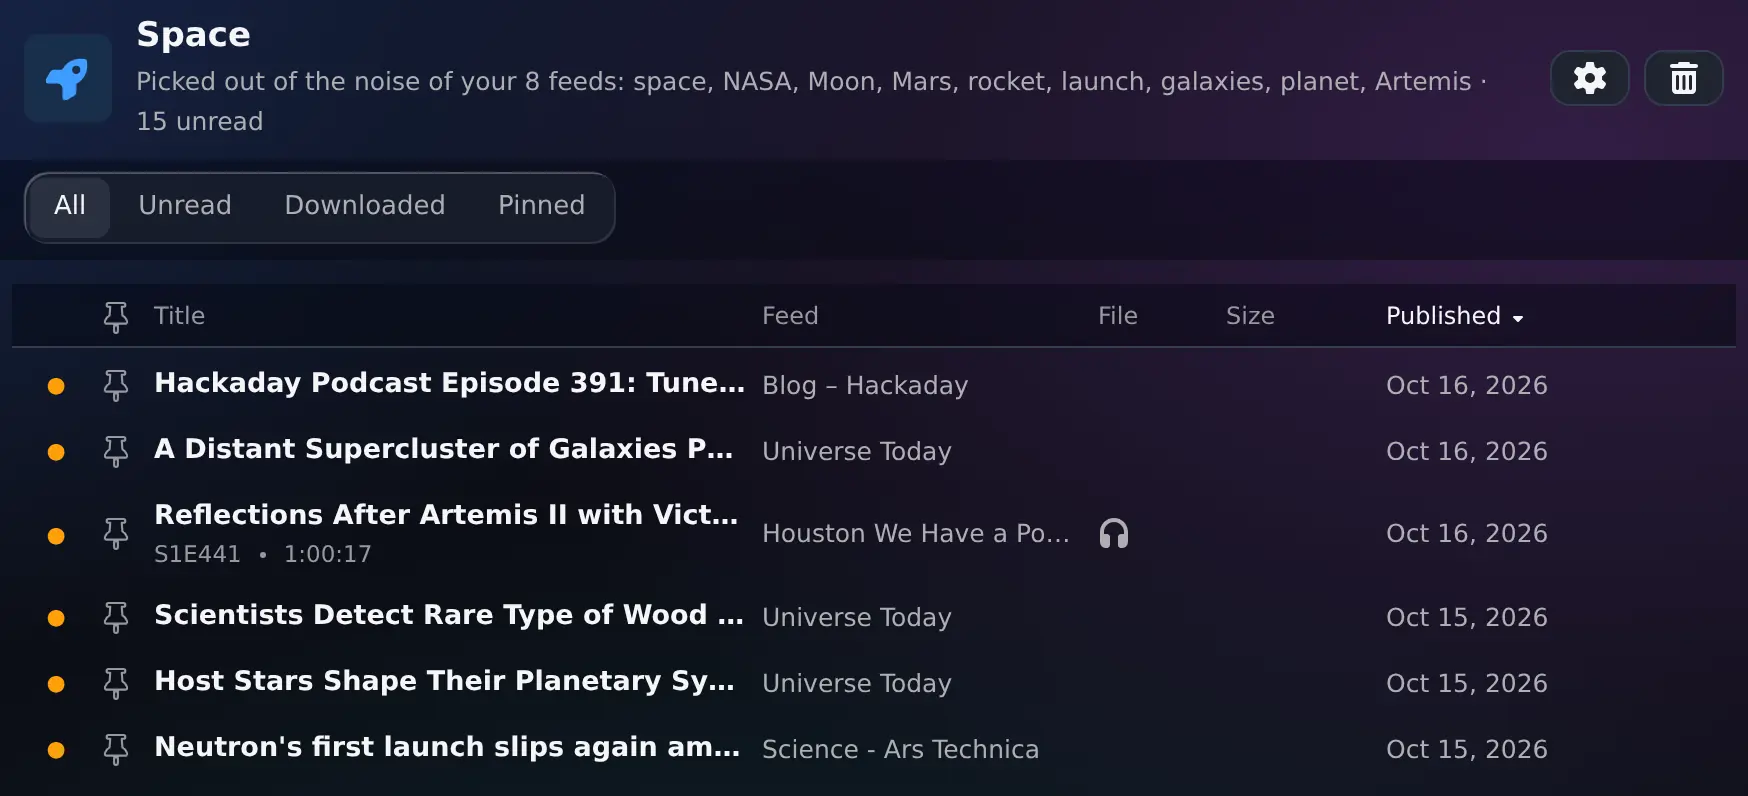
Task: Click Universe Today in Scientists Detect row
Action: click(857, 618)
